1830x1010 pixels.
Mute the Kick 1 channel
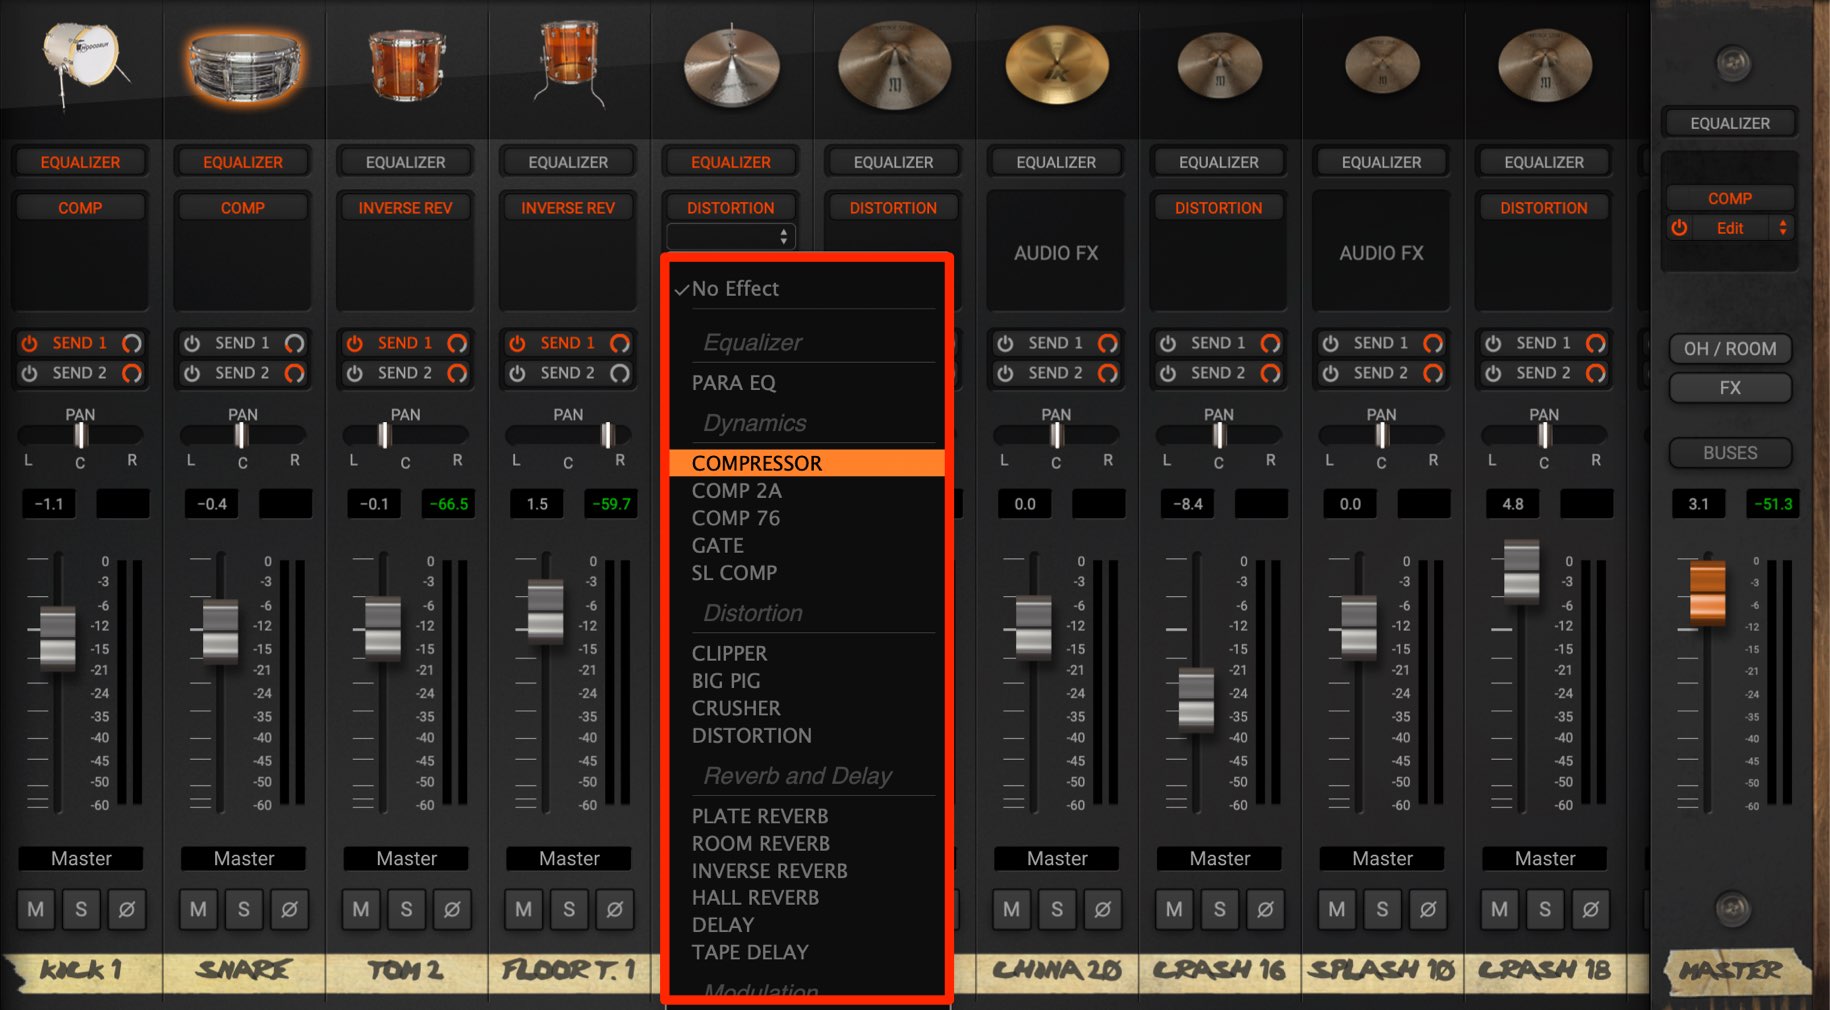tap(36, 909)
